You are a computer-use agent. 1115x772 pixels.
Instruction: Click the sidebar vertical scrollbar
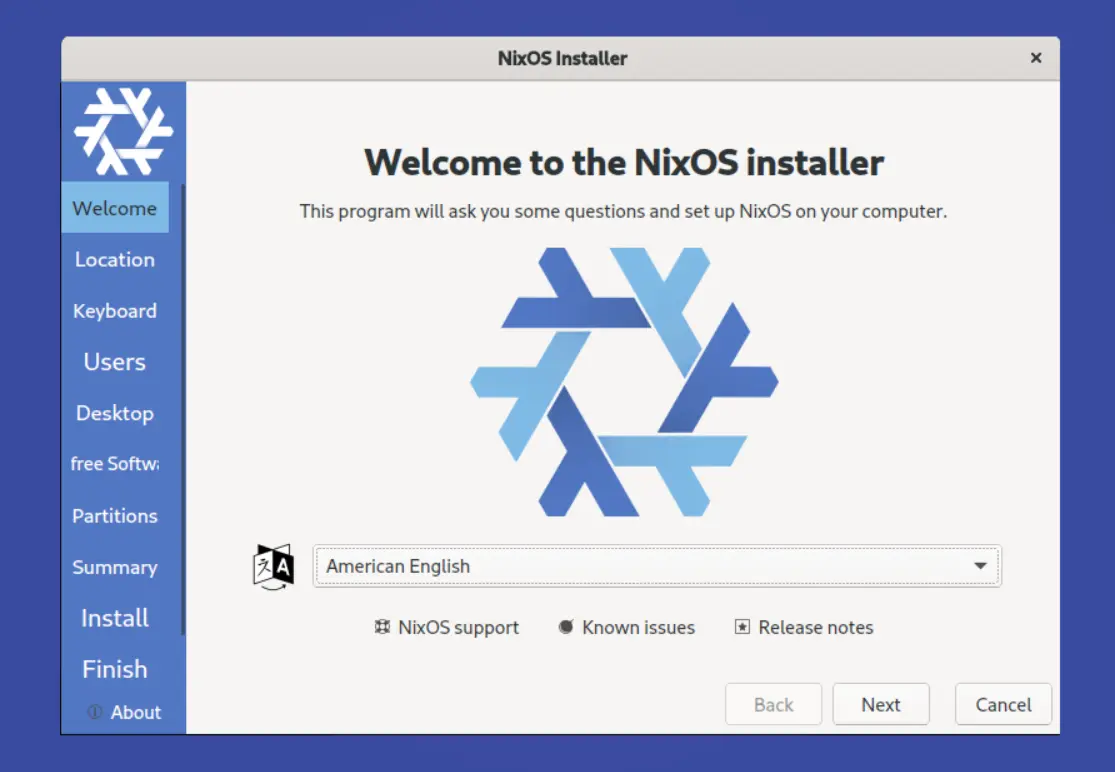[x=183, y=410]
